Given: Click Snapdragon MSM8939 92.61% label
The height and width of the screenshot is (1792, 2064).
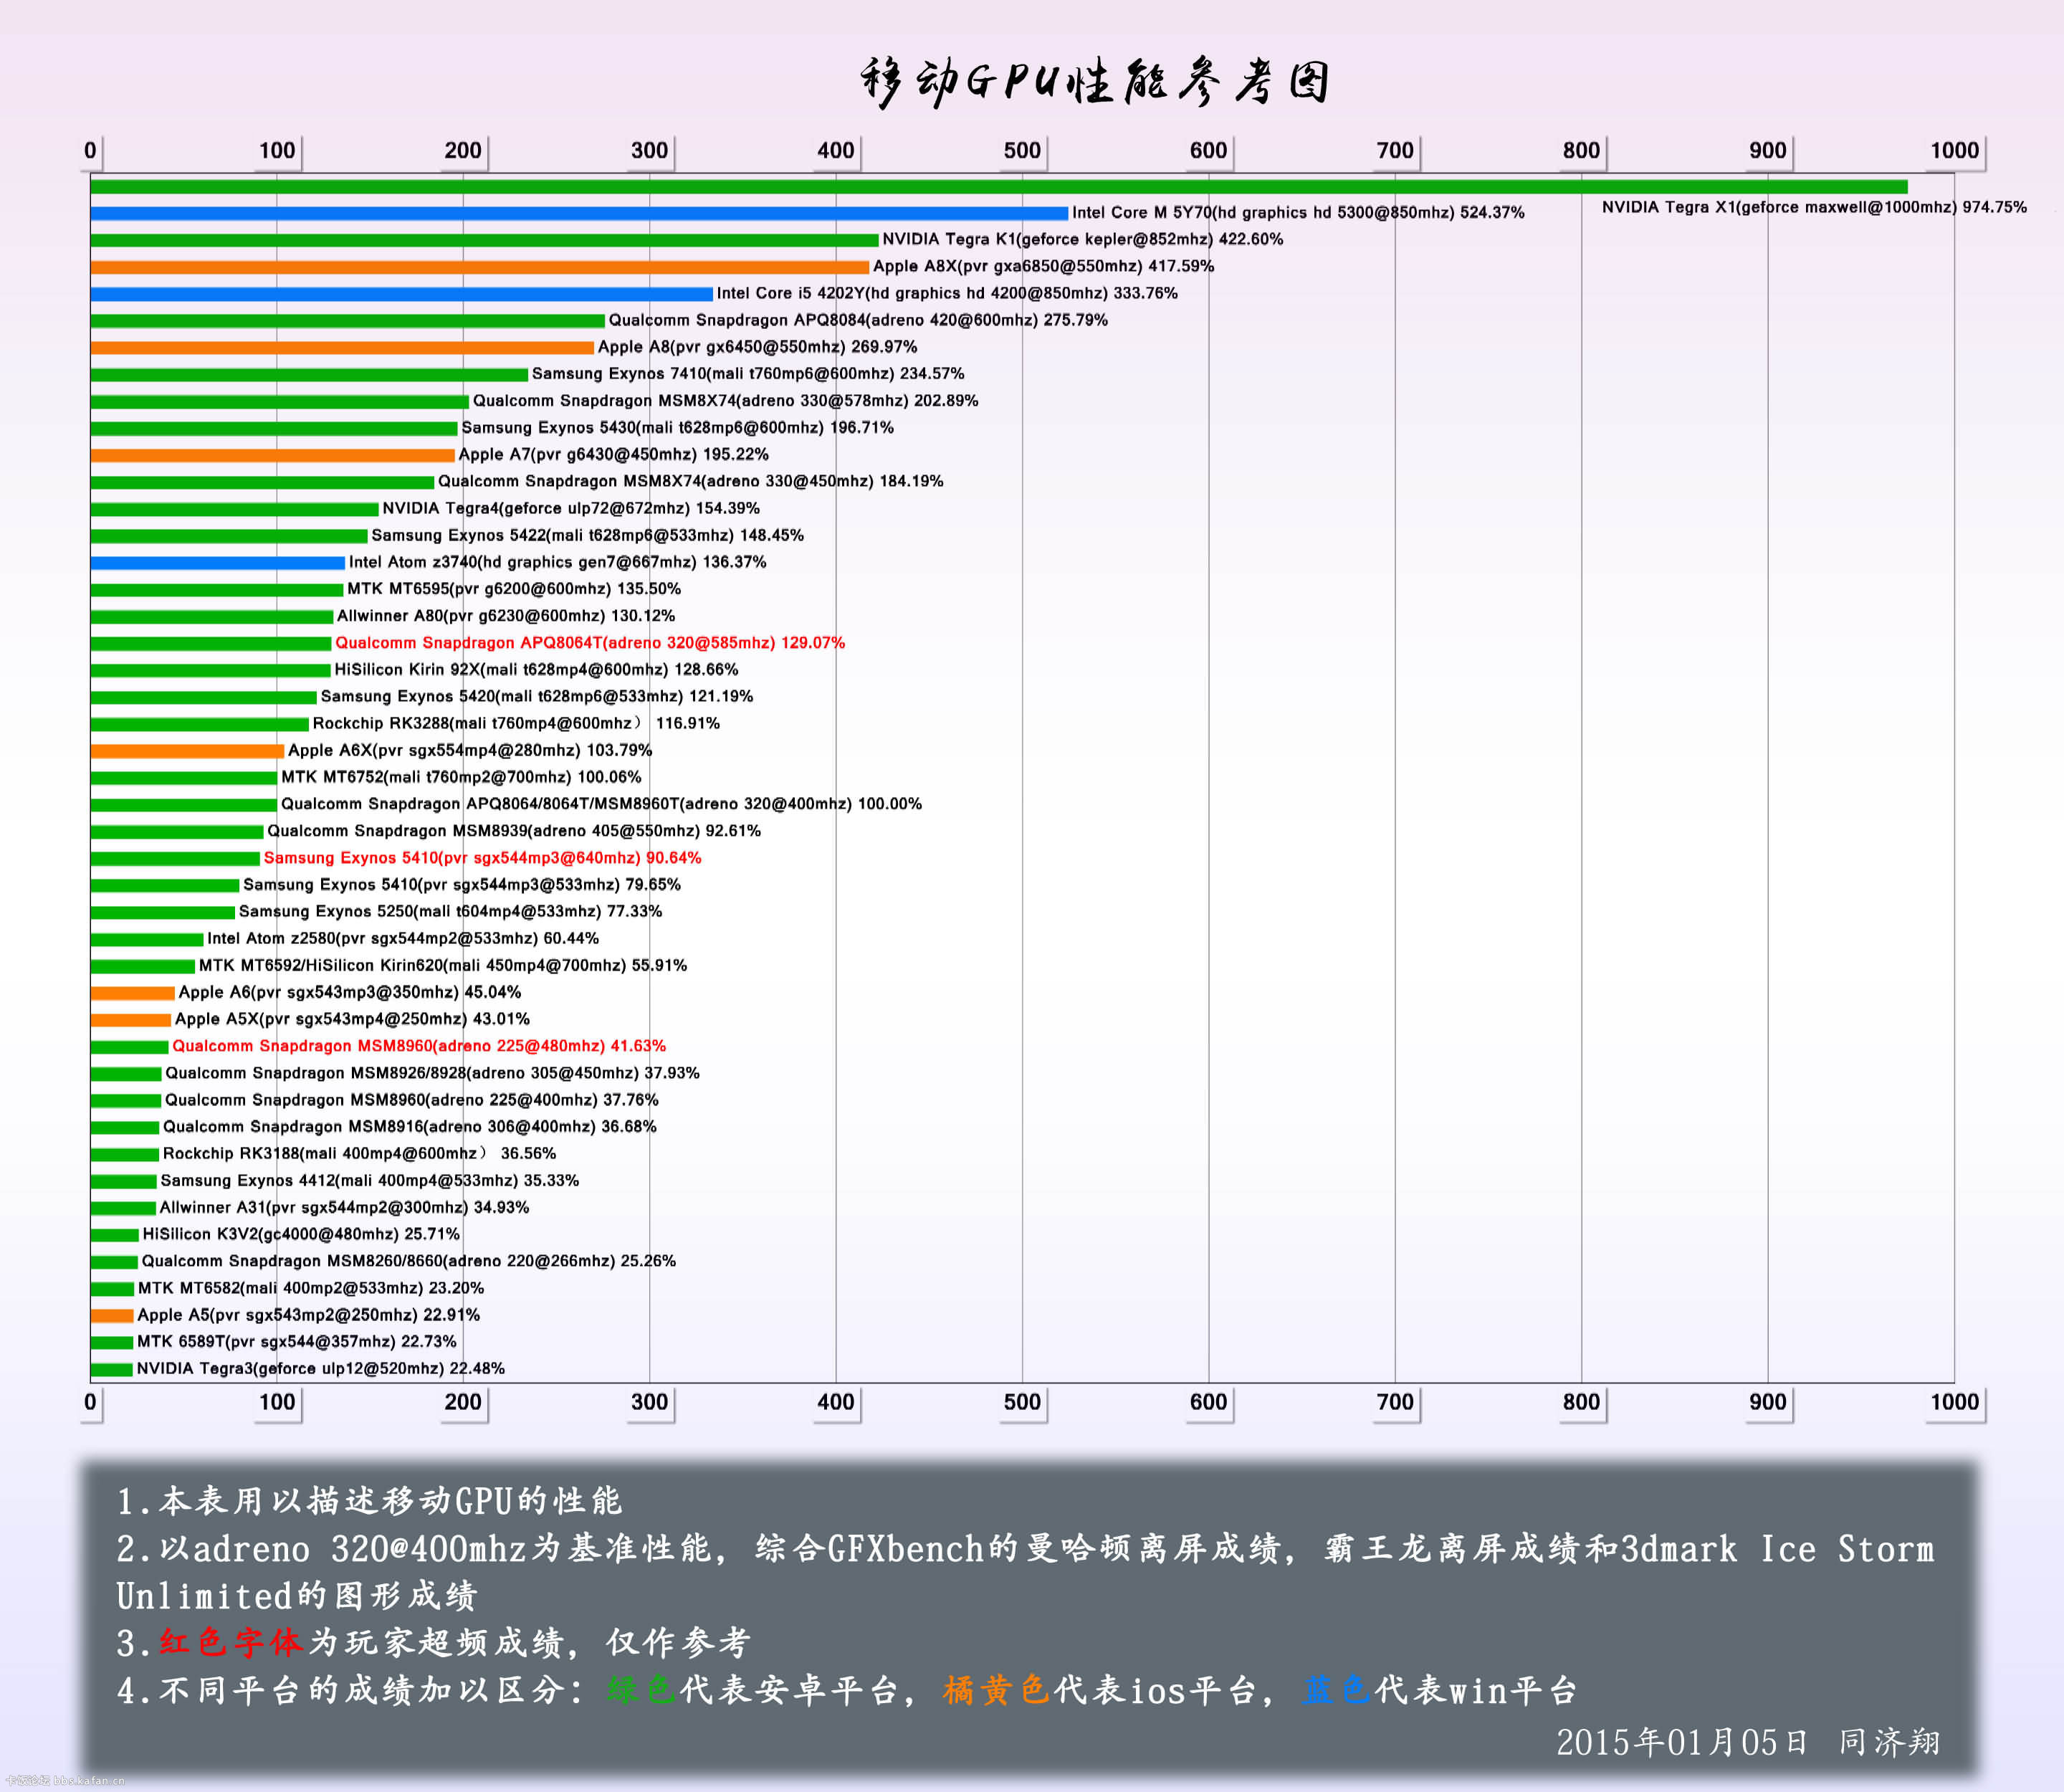Looking at the screenshot, I should pyautogui.click(x=514, y=831).
